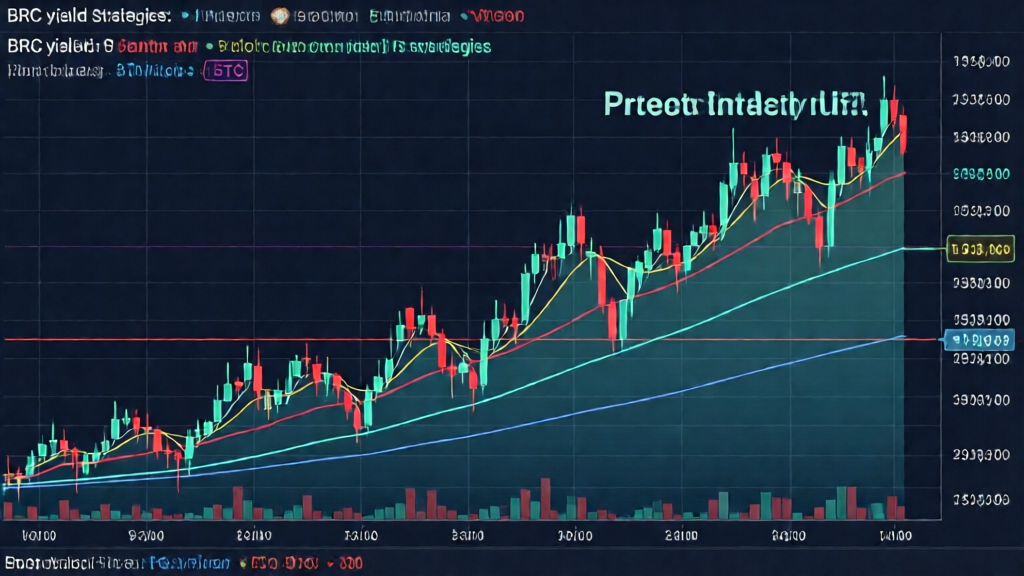Click the green dot marker in second legend row
The image size is (1024, 576).
(208, 46)
